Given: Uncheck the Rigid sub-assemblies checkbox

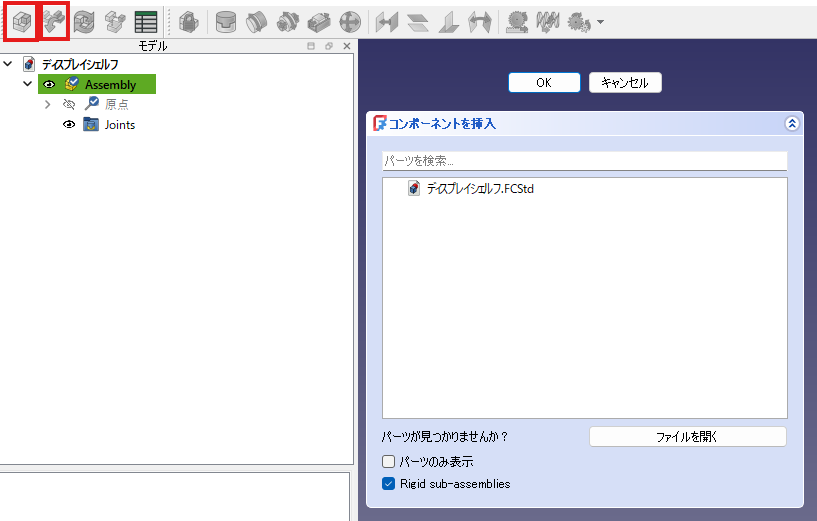Looking at the screenshot, I should 389,484.
